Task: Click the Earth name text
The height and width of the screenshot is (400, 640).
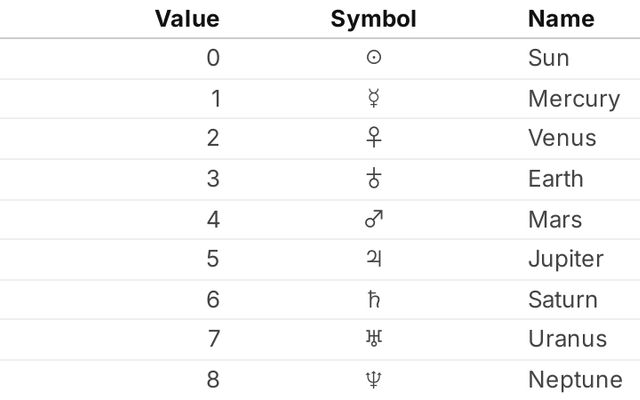Action: (x=556, y=179)
